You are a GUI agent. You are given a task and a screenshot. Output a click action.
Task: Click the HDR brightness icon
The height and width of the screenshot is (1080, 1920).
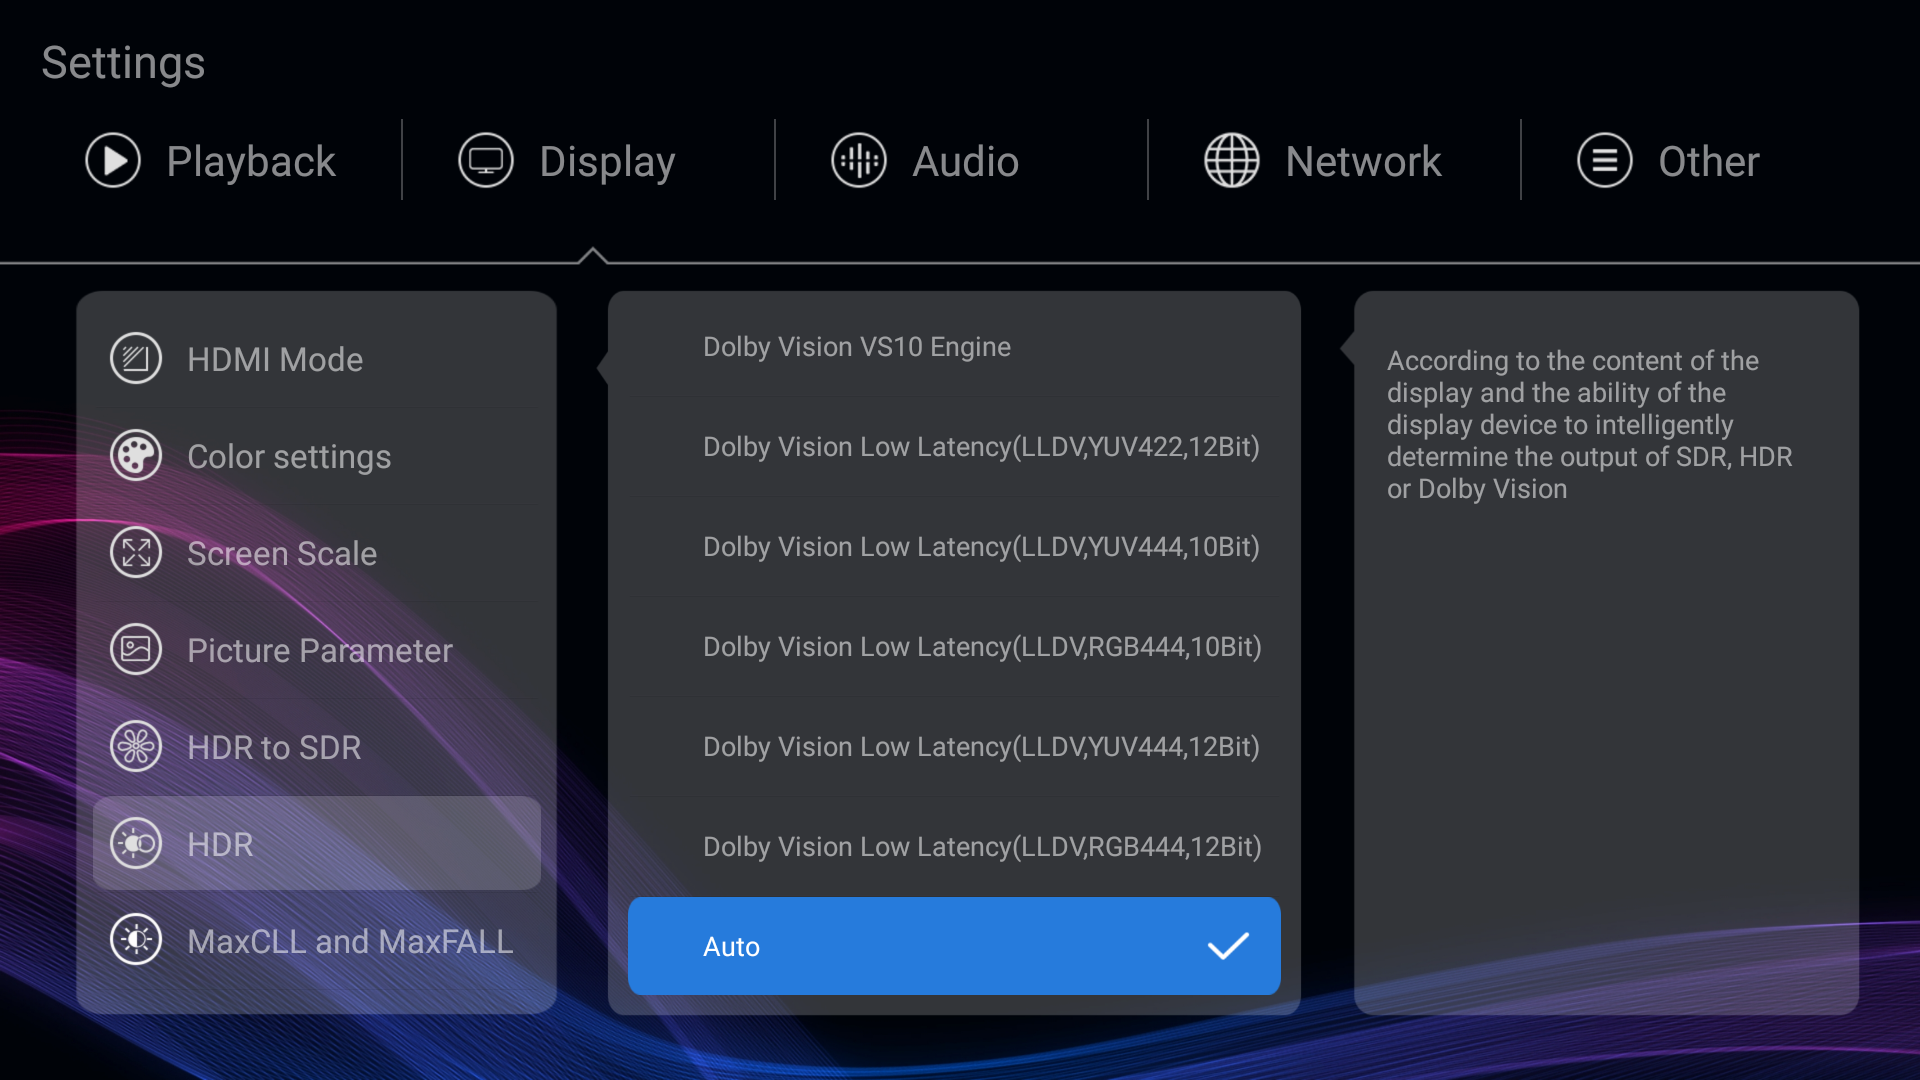136,844
